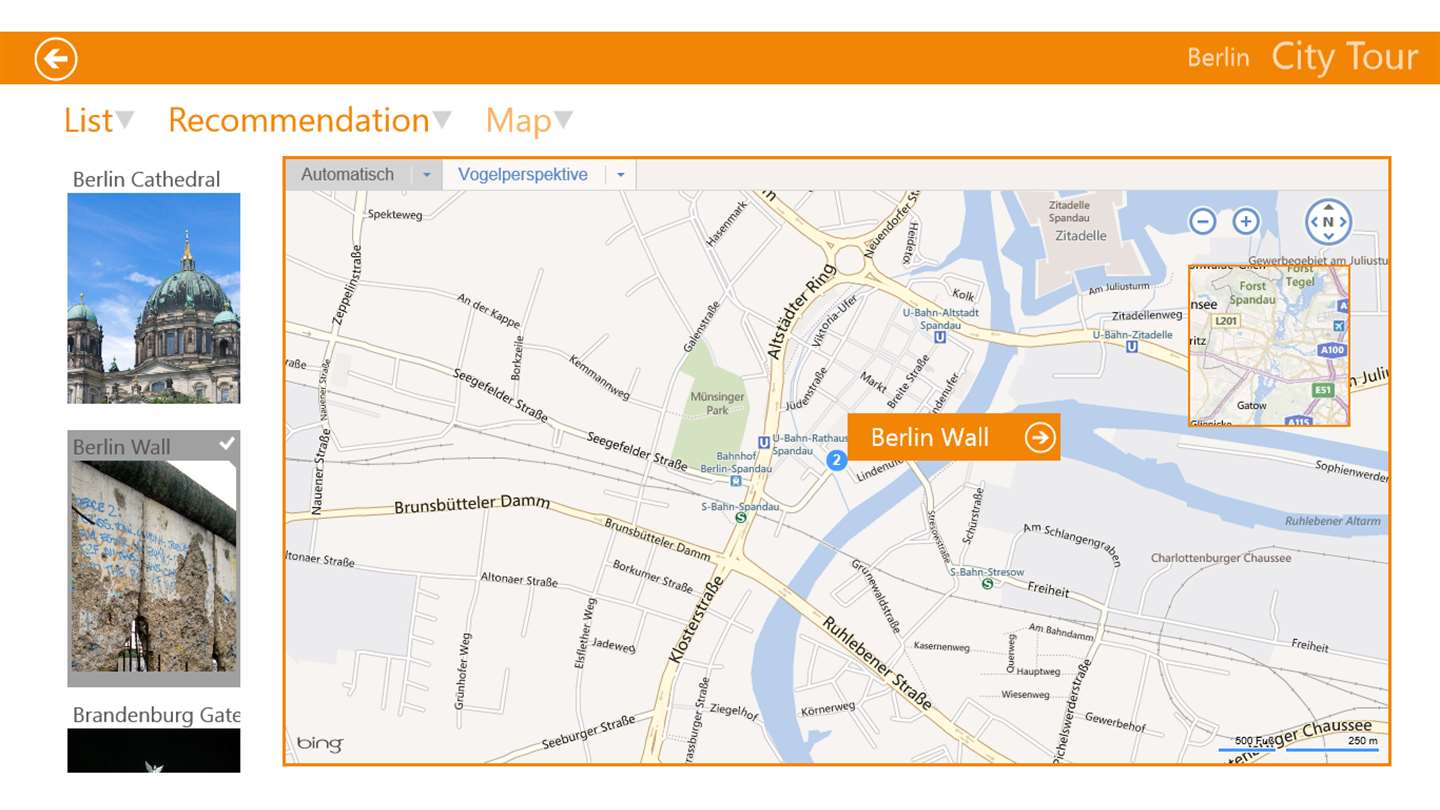Image resolution: width=1440 pixels, height=810 pixels.
Task: Click the Brandenburg Gate title
Action: pos(157,716)
